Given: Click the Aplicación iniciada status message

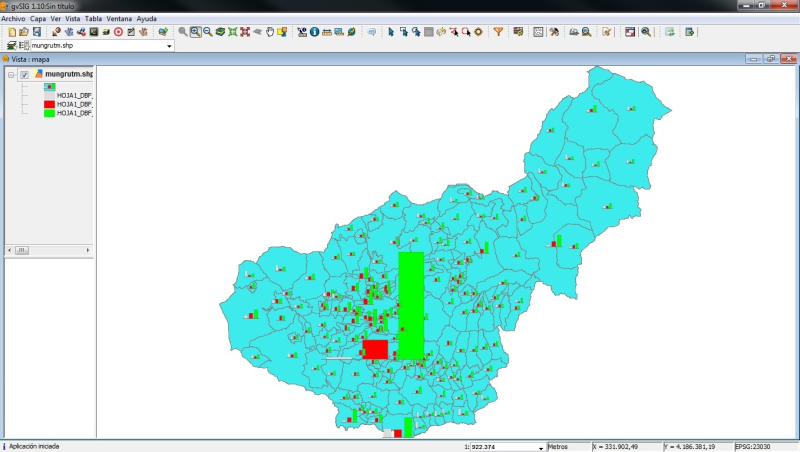Looking at the screenshot, I should pyautogui.click(x=34, y=446).
